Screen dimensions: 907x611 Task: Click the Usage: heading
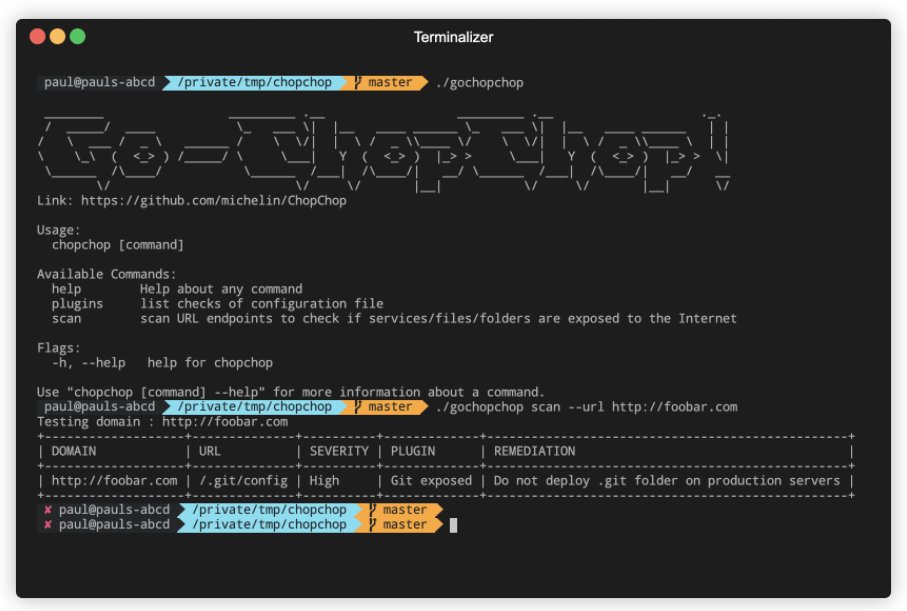tap(58, 230)
